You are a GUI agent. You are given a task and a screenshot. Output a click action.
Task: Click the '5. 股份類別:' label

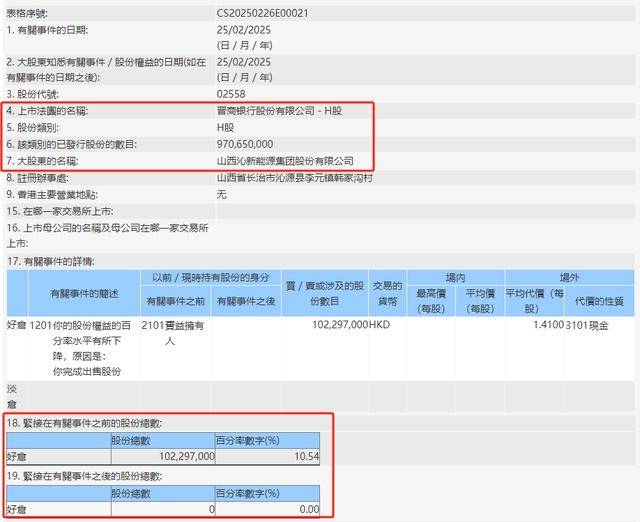pos(33,128)
